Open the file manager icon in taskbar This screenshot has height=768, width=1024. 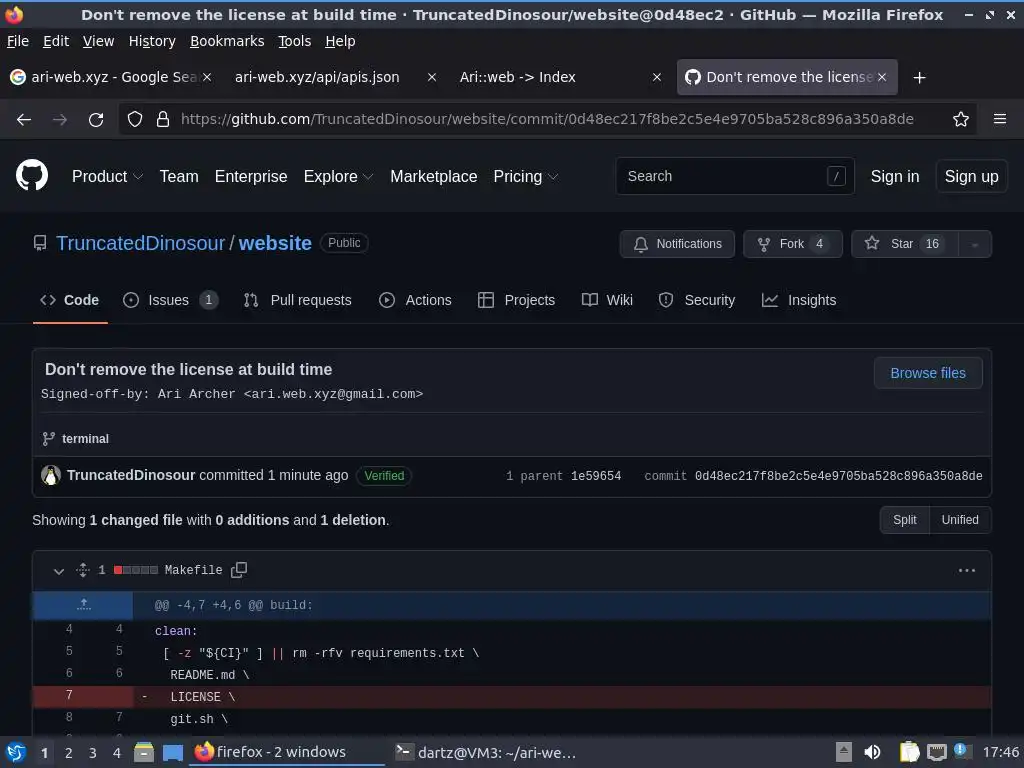click(144, 752)
